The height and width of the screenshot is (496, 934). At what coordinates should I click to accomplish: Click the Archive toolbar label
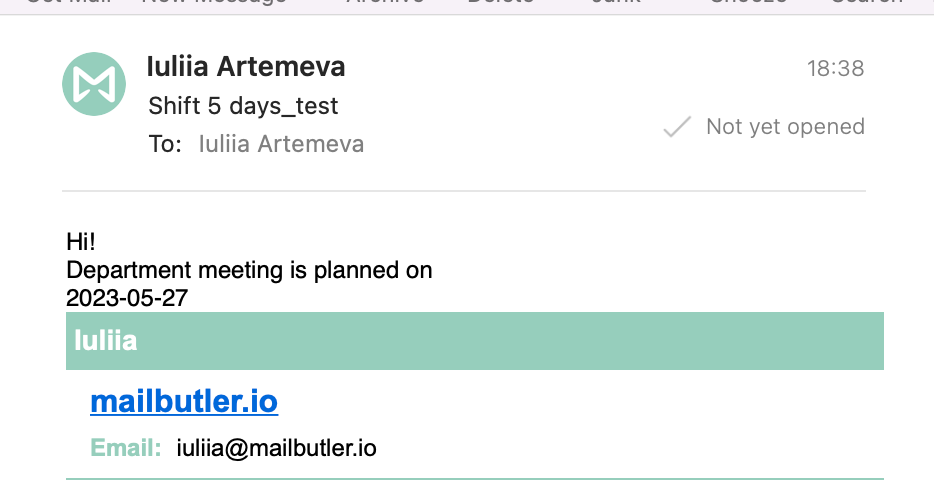click(x=385, y=2)
